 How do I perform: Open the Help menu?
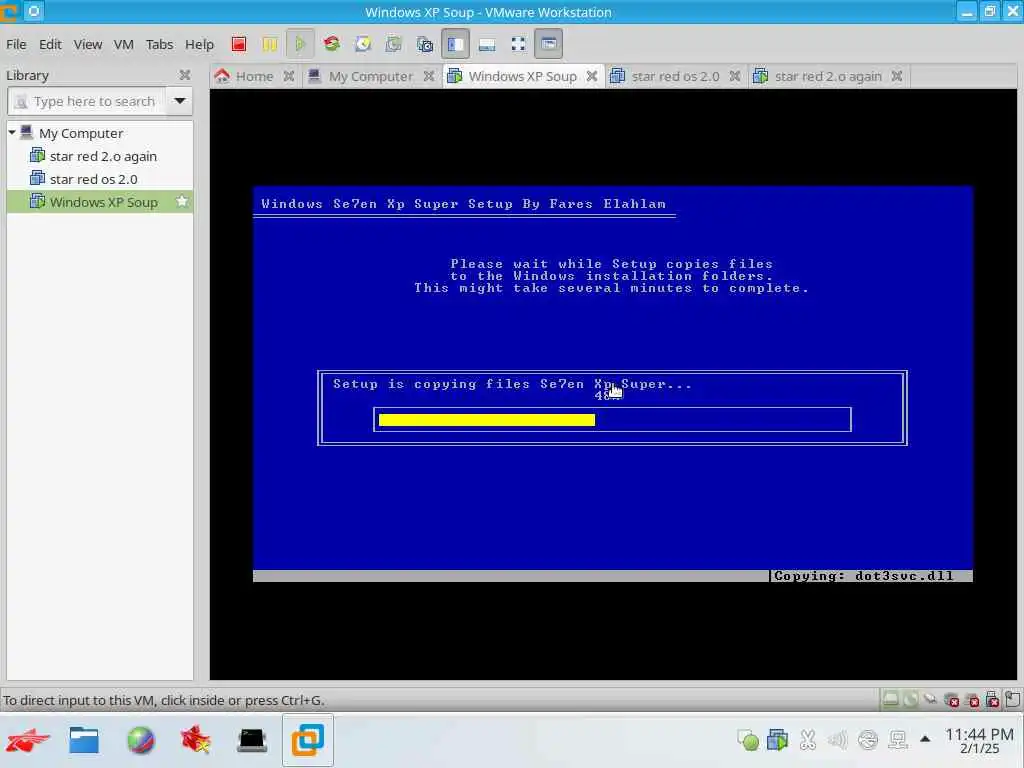coord(199,44)
